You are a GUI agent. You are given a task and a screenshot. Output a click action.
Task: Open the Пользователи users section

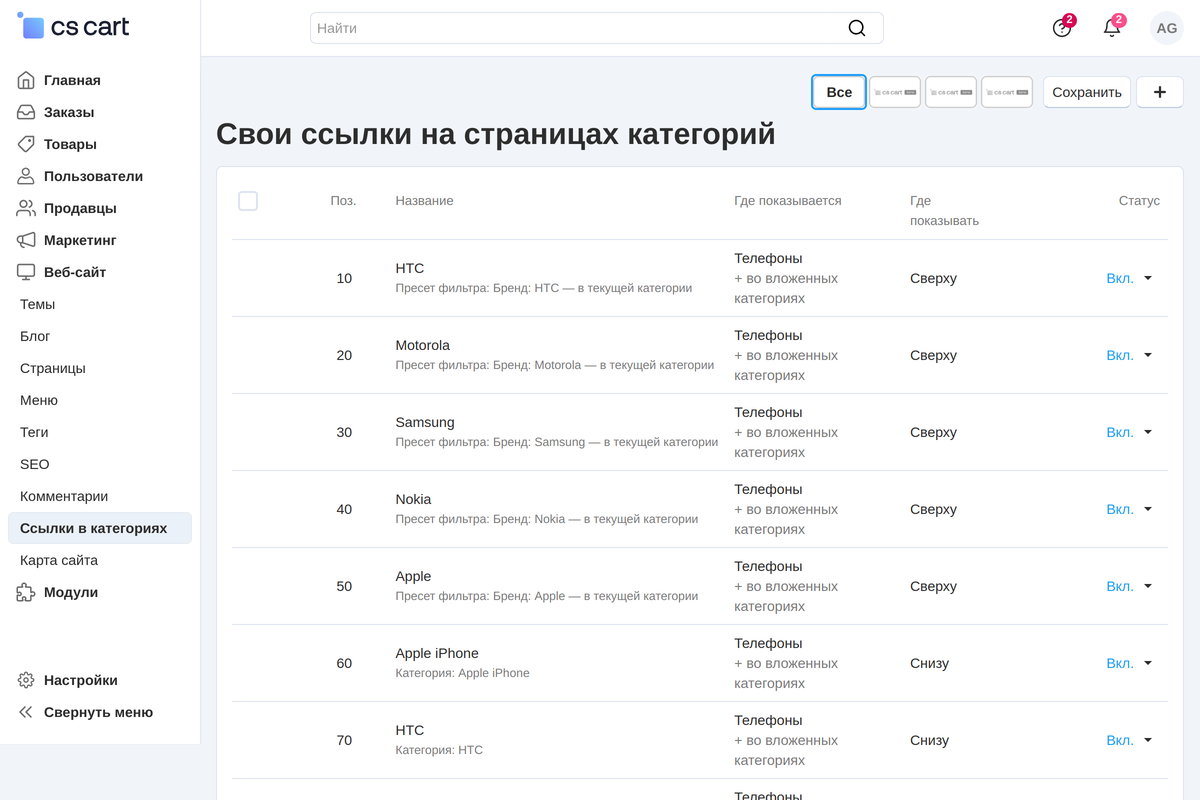(93, 176)
